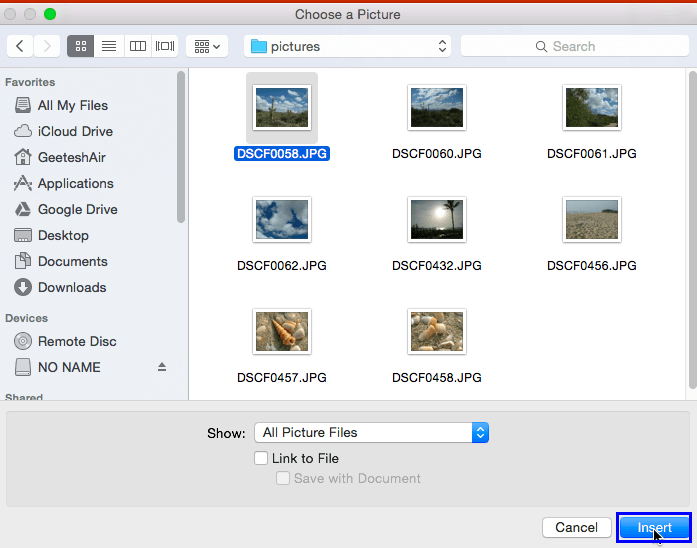697x548 pixels.
Task: Switch to icon grid view
Action: pos(80,46)
